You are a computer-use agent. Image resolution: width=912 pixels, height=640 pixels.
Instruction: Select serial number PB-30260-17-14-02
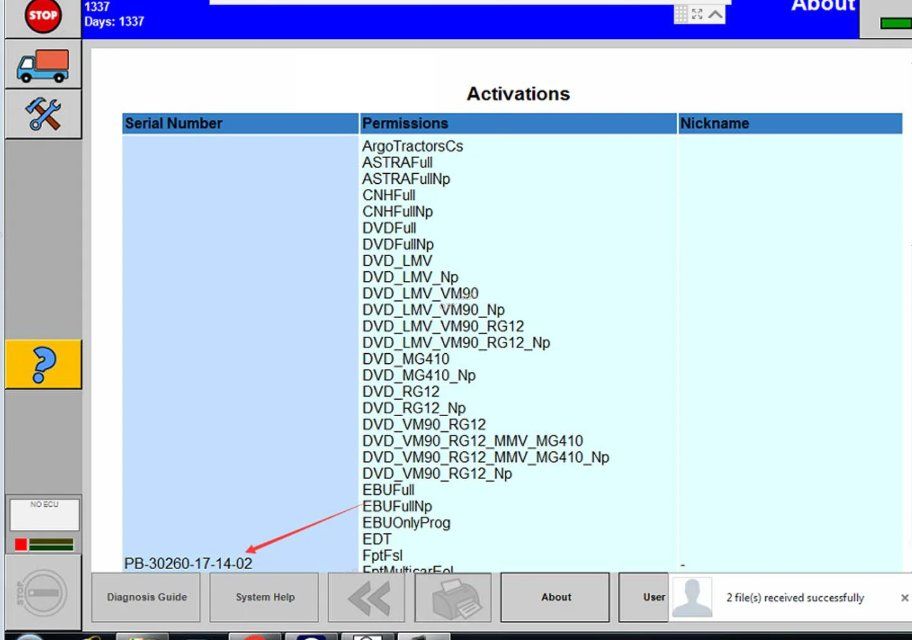[188, 564]
